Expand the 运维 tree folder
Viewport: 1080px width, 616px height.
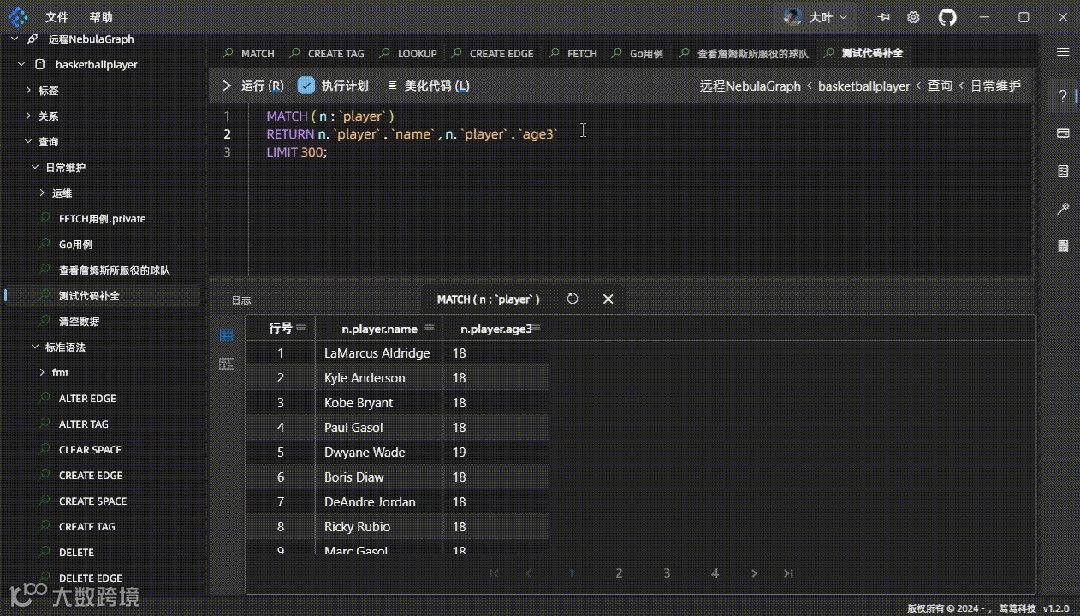pos(42,193)
